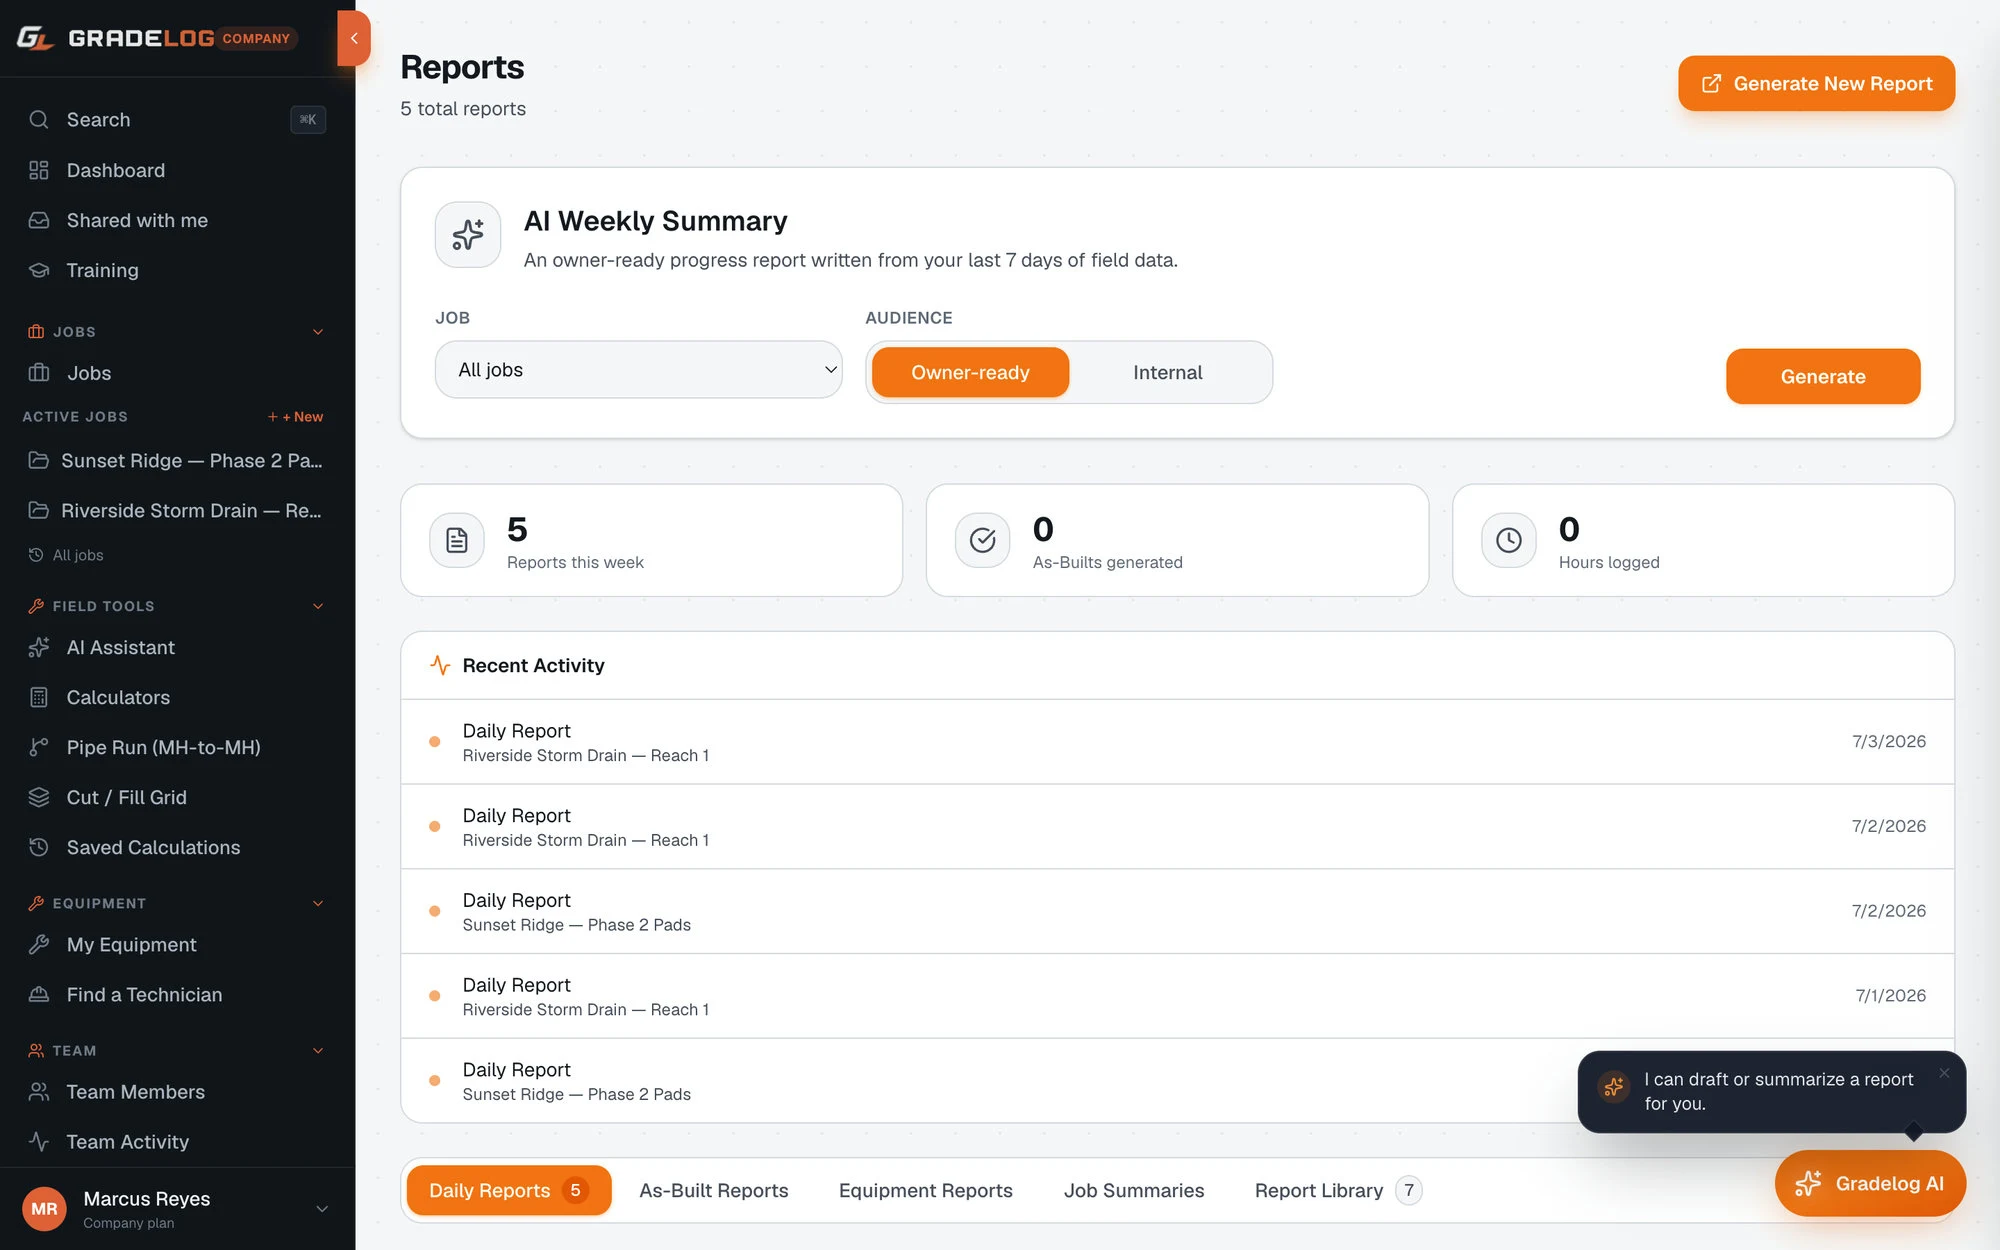Switch to the Daily Reports tab
Viewport: 2000px width, 1250px height.
coord(509,1191)
